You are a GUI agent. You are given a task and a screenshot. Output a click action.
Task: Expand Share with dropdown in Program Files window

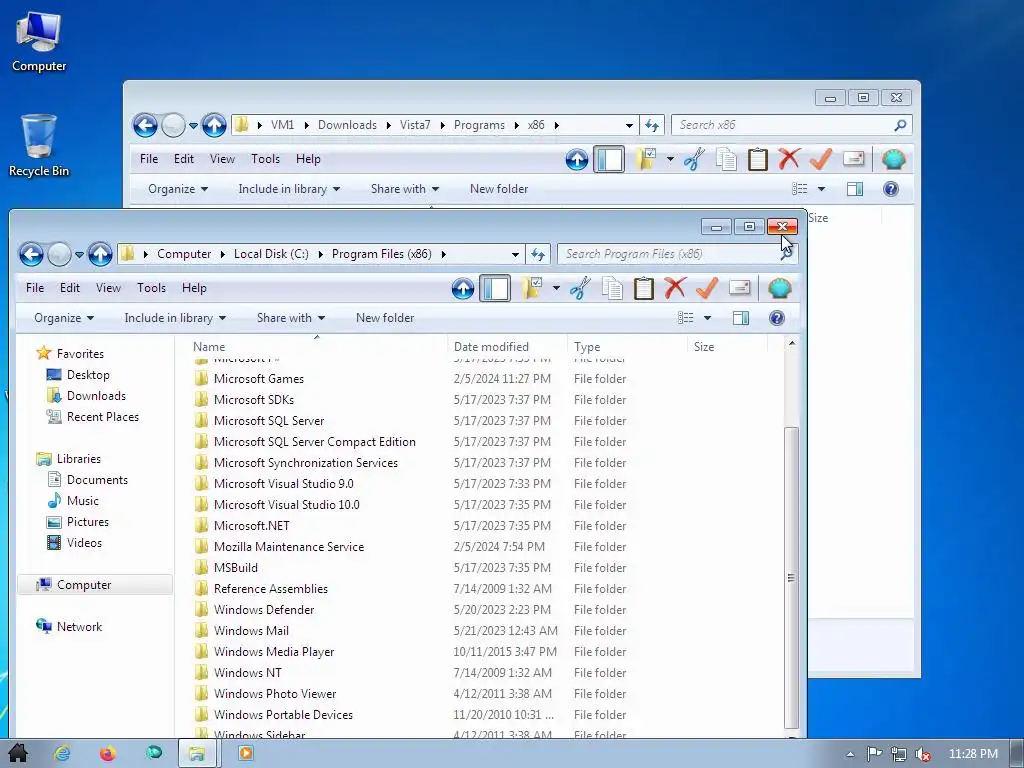pos(291,318)
